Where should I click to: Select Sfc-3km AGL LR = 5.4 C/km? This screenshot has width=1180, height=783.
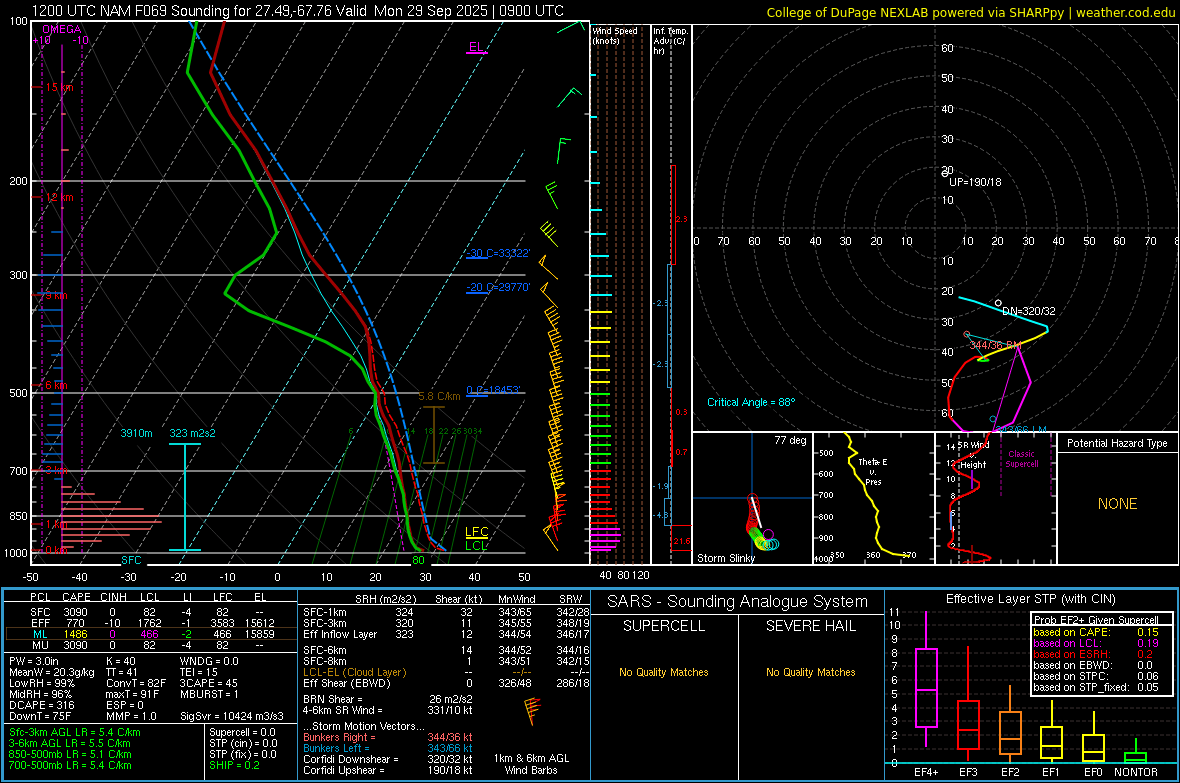click(75, 732)
